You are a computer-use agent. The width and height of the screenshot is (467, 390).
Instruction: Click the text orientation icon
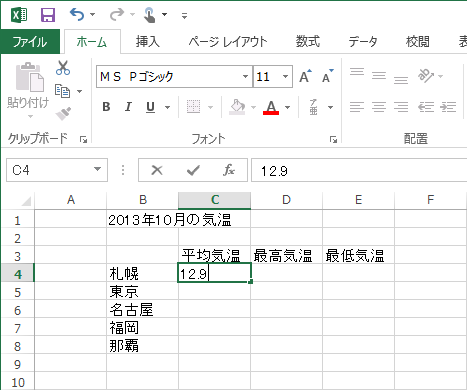426,76
